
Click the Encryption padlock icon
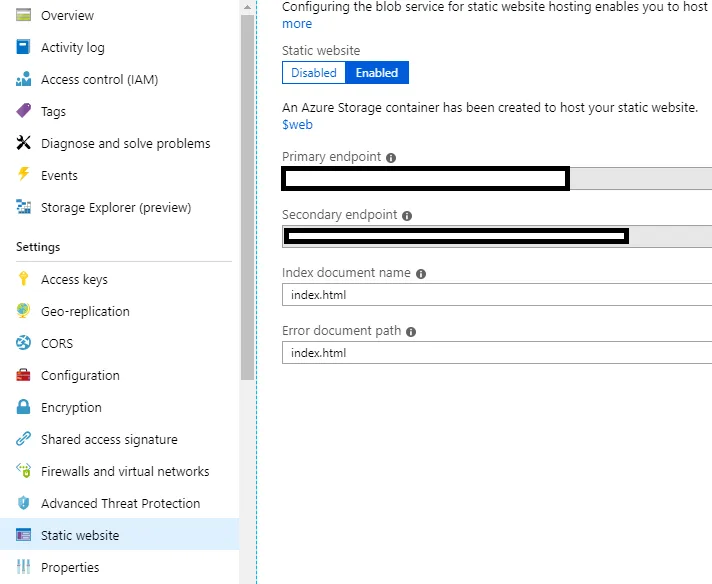coord(24,407)
